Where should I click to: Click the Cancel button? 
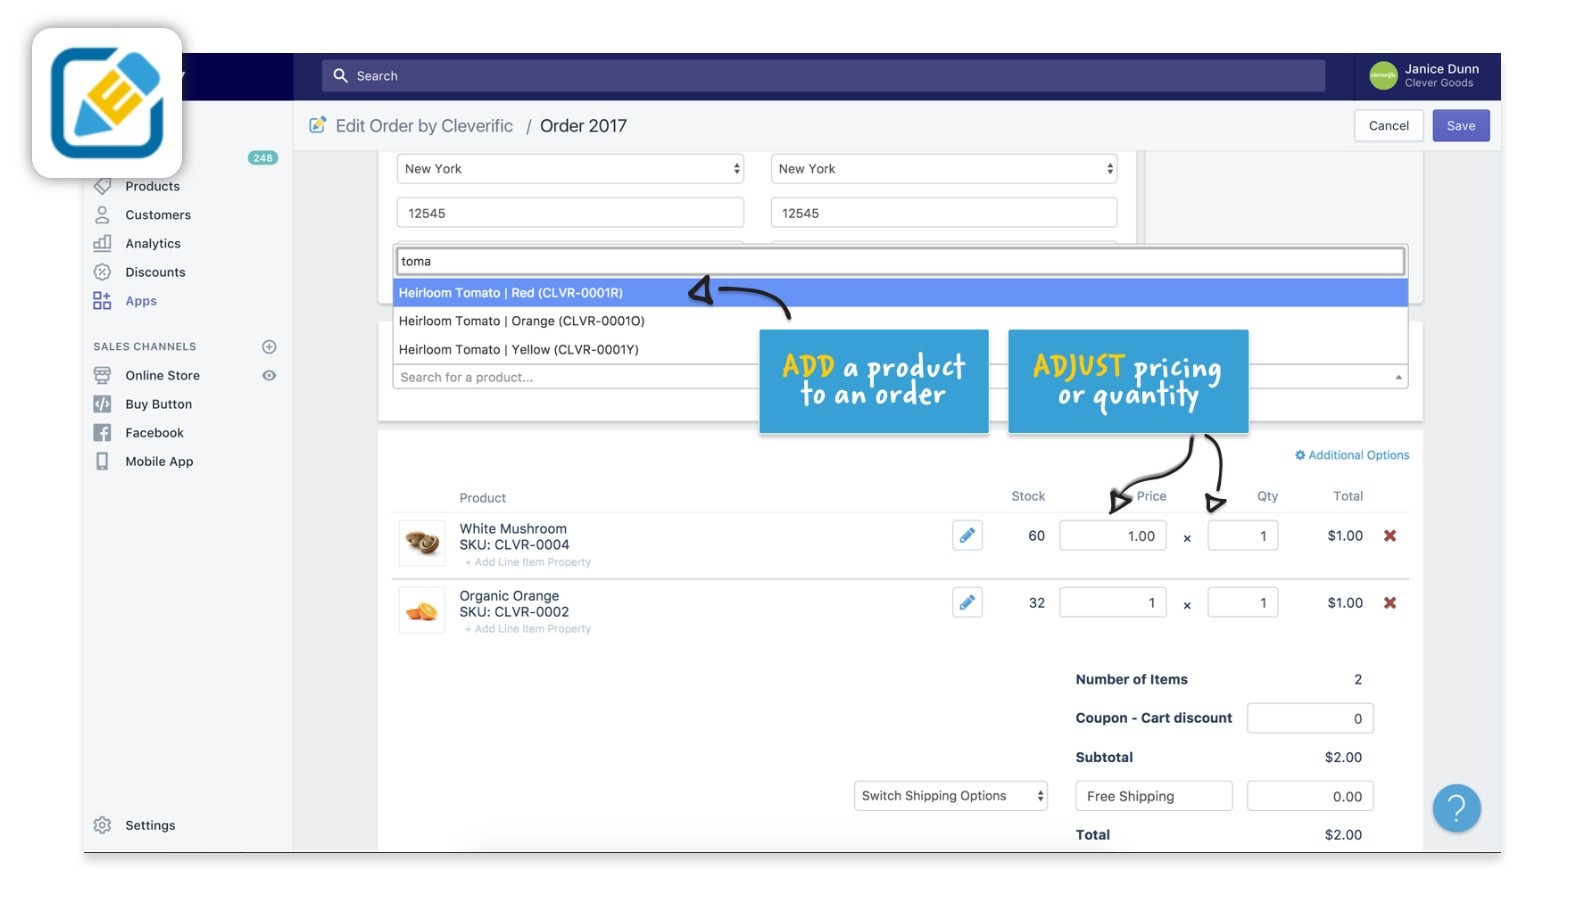click(1388, 125)
